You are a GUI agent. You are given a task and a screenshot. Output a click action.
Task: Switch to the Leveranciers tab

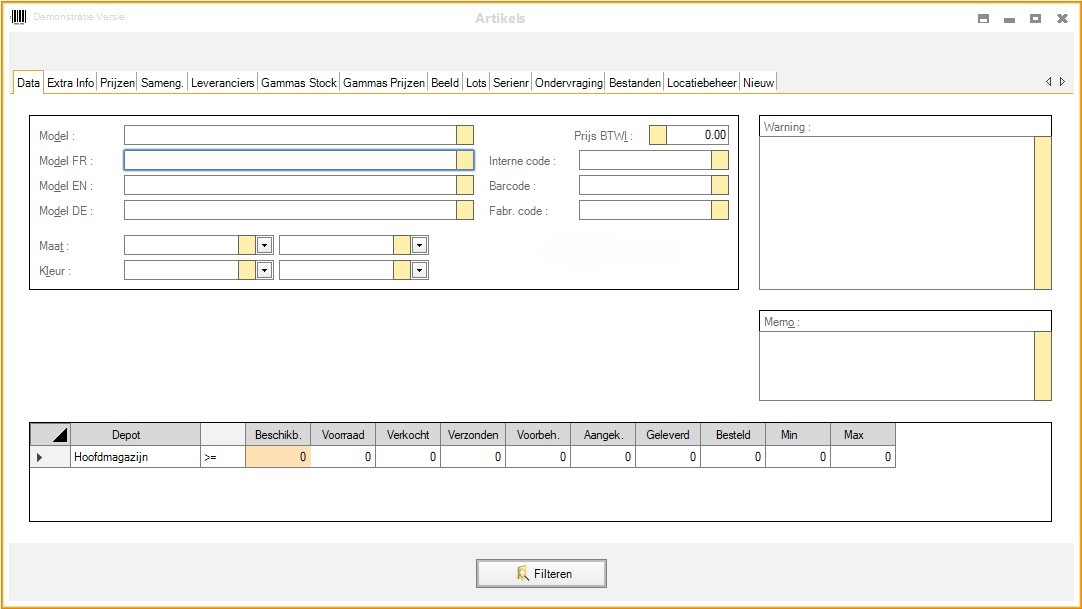(x=222, y=83)
